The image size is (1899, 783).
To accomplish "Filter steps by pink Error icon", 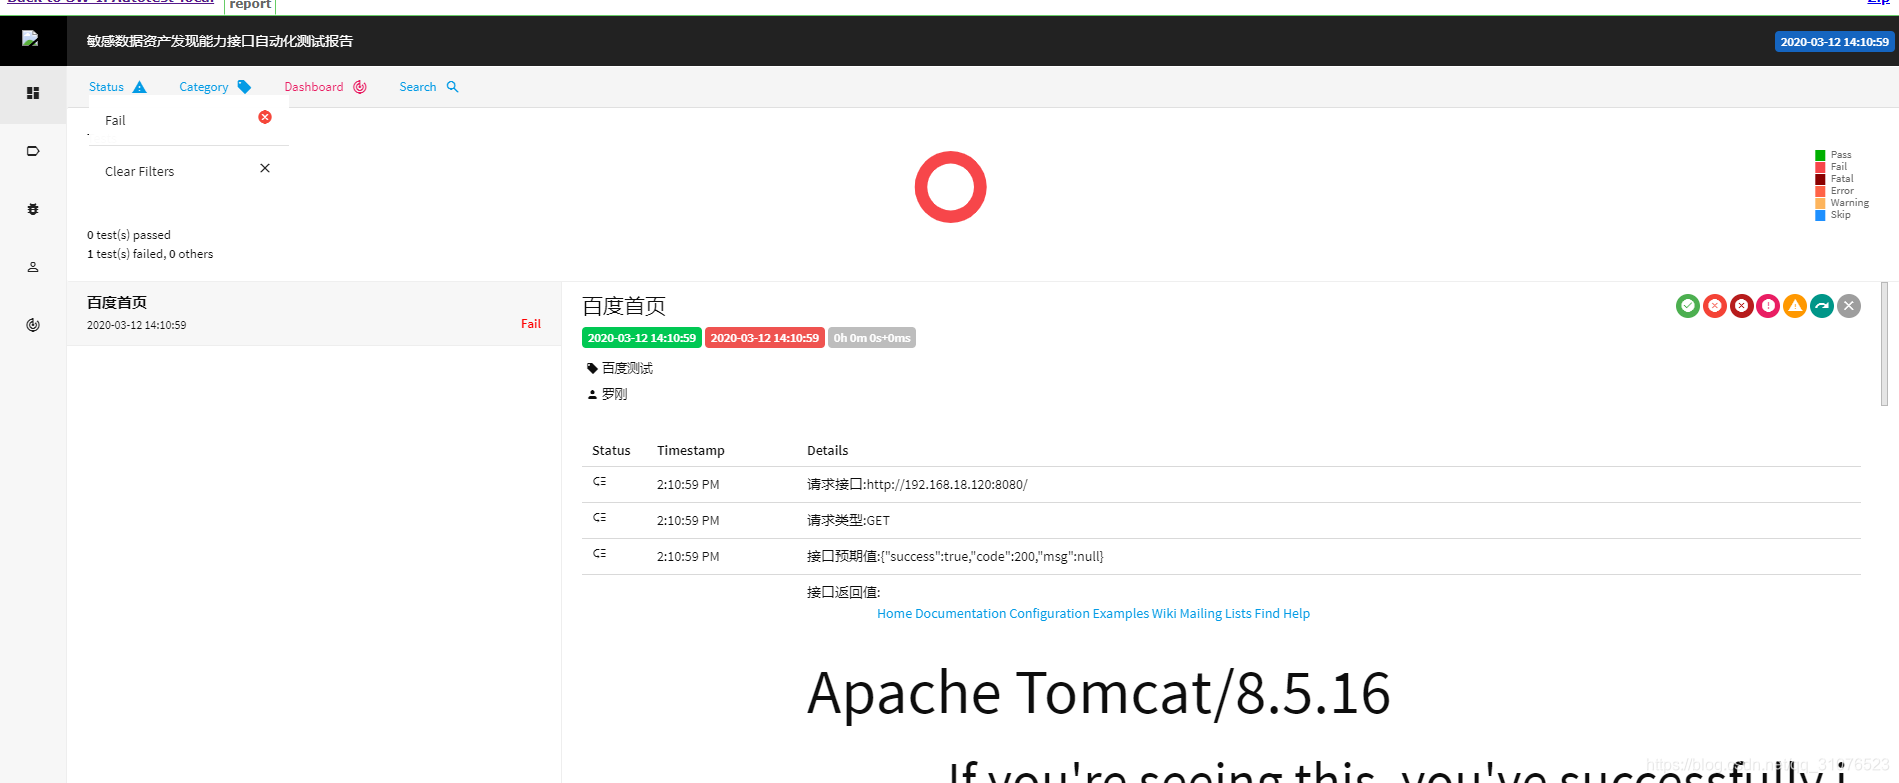I will [x=1768, y=306].
